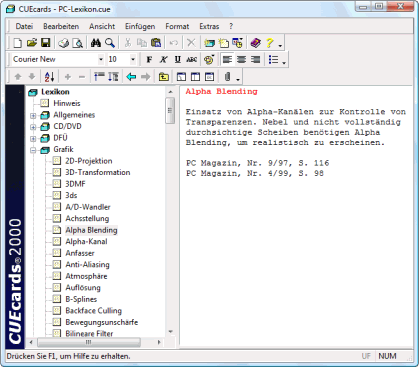Open the Extras menu
The image size is (419, 367).
(209, 26)
